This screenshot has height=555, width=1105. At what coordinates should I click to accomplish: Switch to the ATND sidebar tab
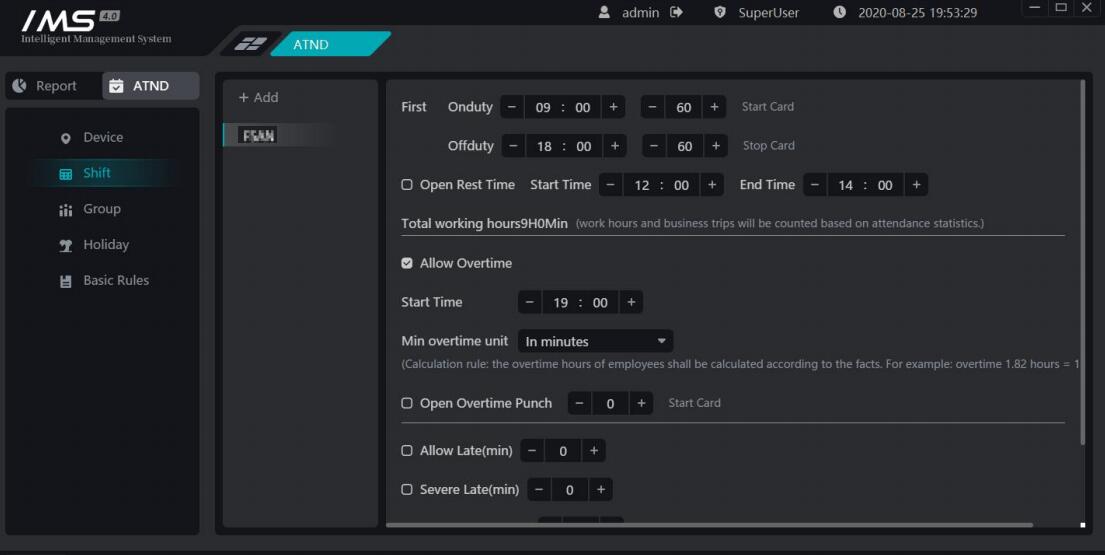[x=151, y=86]
